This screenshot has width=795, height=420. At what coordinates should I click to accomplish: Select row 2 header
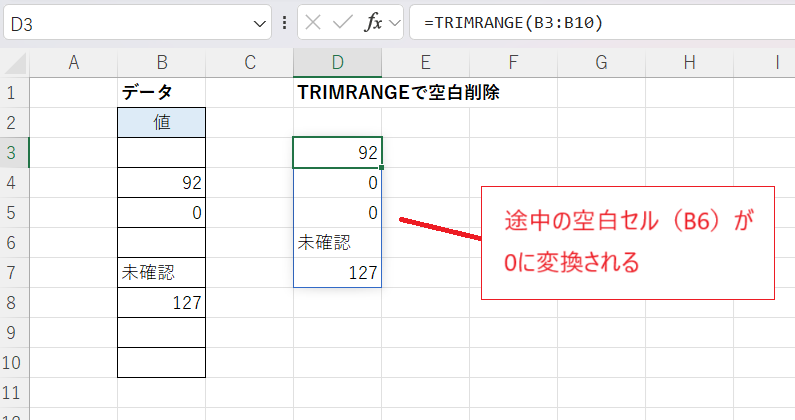14,123
